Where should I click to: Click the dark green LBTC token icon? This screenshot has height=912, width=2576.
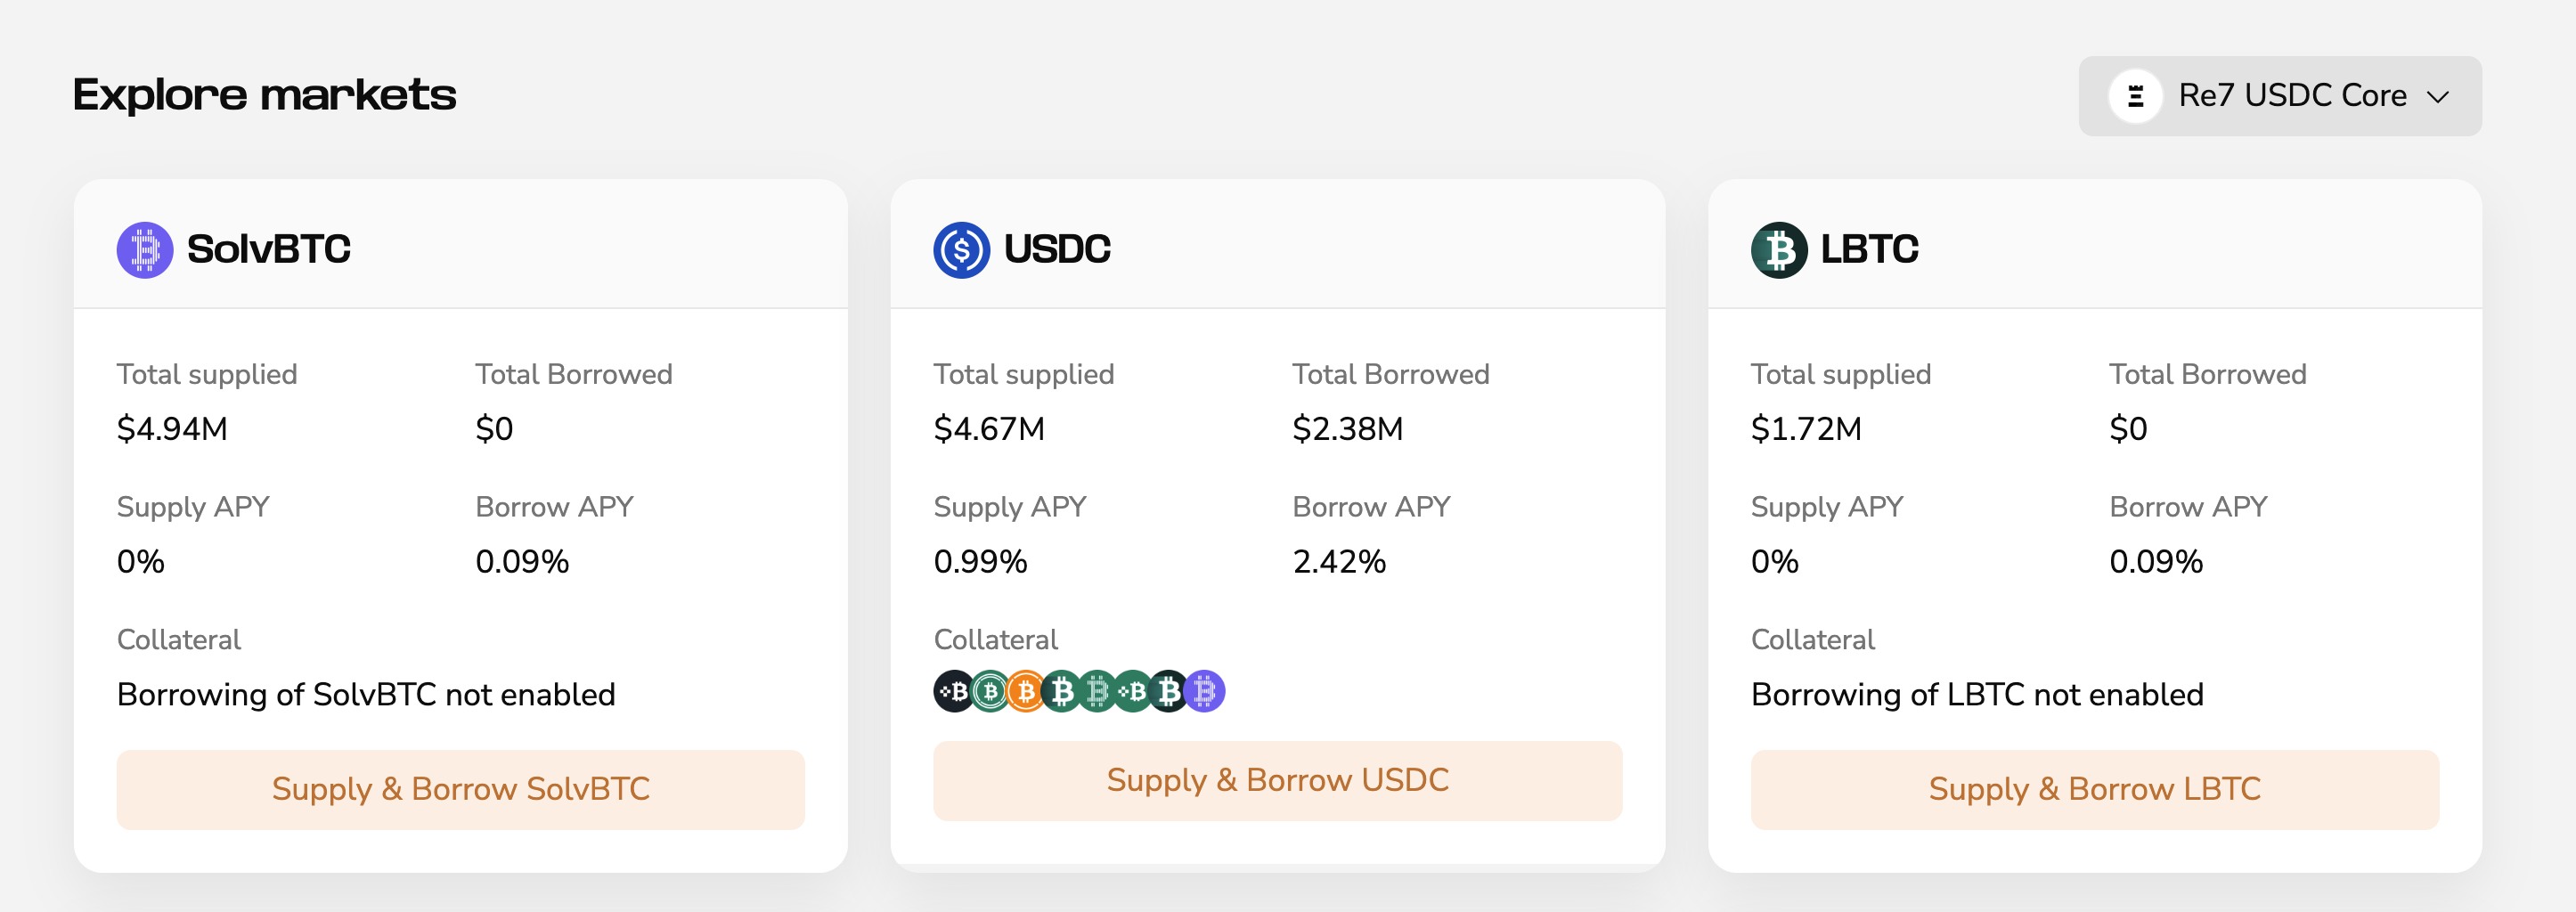coord(1779,249)
